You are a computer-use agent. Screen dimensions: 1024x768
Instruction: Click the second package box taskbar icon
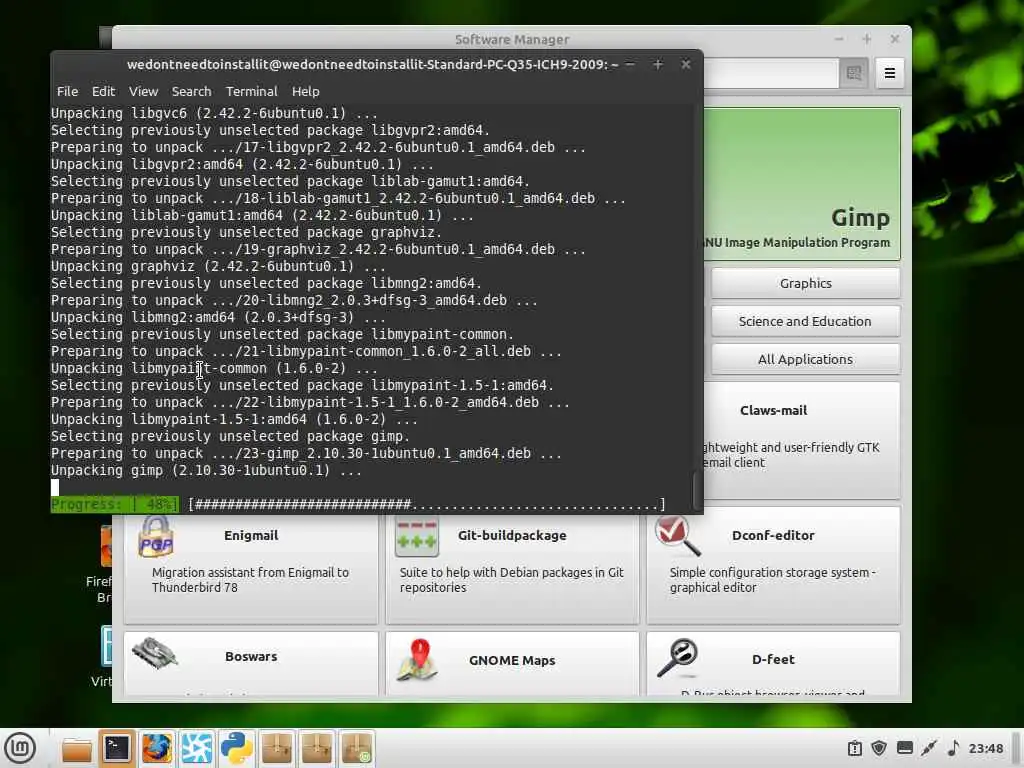pyautogui.click(x=317, y=748)
